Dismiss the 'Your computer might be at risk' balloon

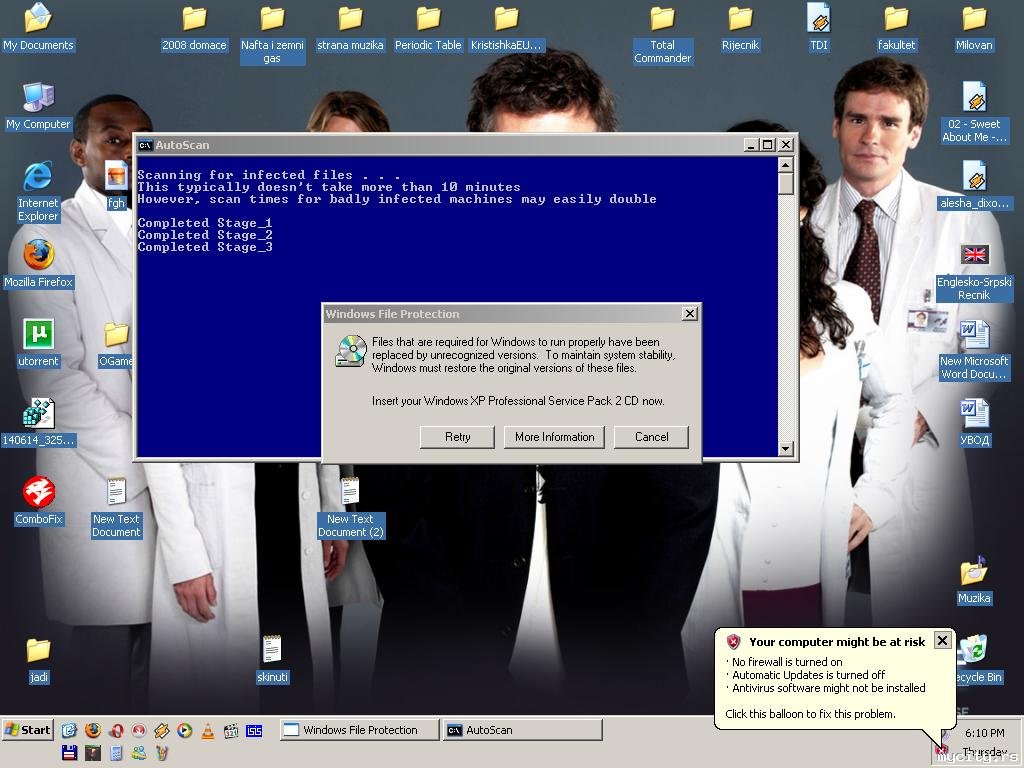pyautogui.click(x=942, y=641)
